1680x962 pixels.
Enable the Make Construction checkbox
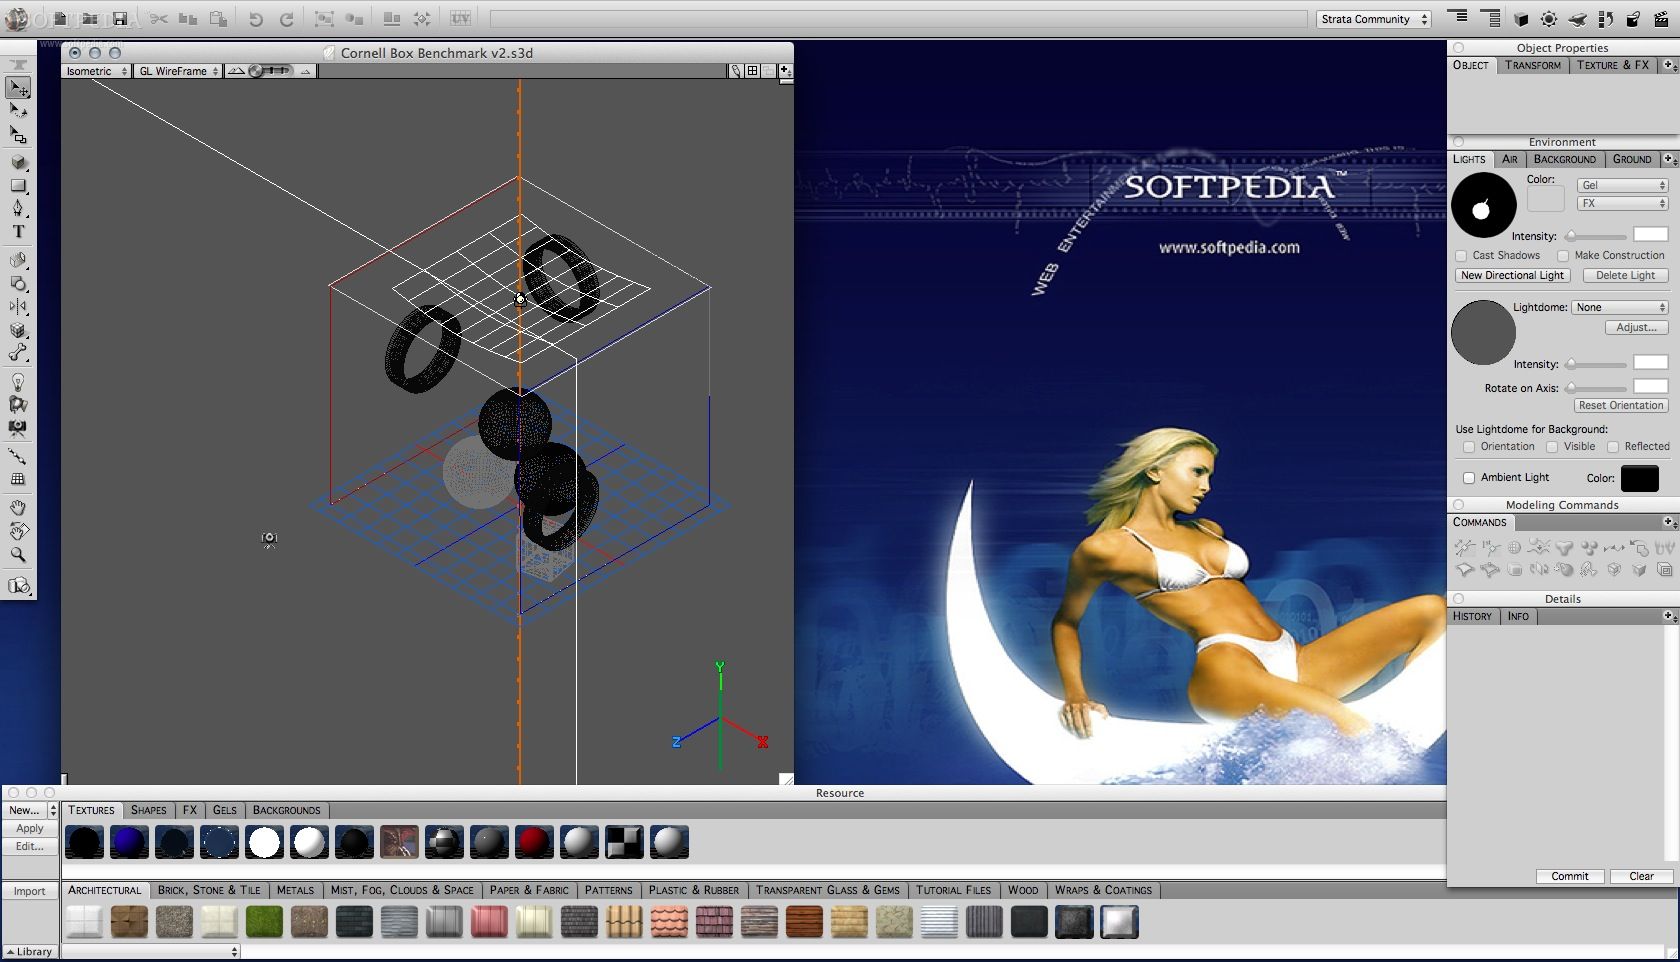[x=1563, y=256]
